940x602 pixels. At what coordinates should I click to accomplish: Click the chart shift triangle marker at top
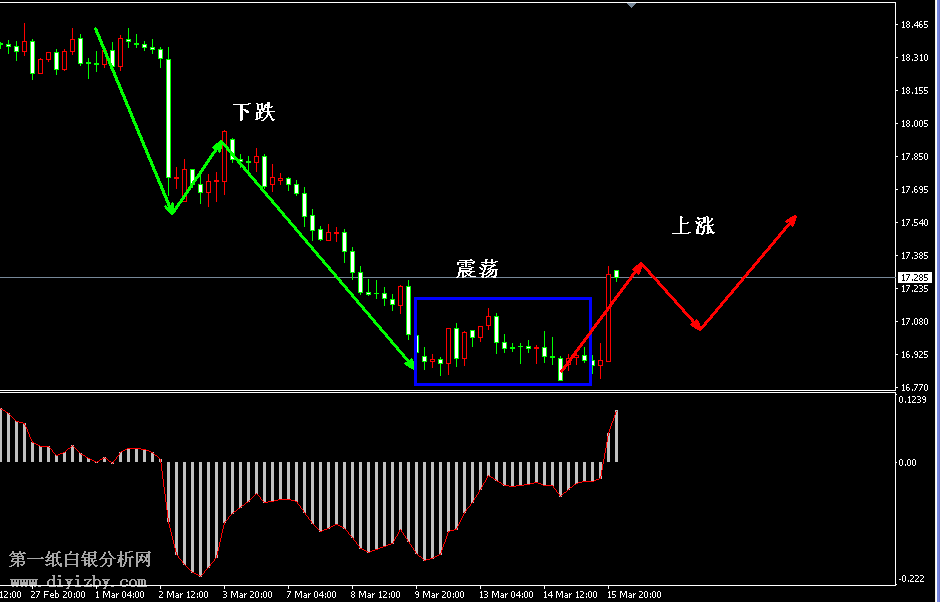pyautogui.click(x=631, y=5)
